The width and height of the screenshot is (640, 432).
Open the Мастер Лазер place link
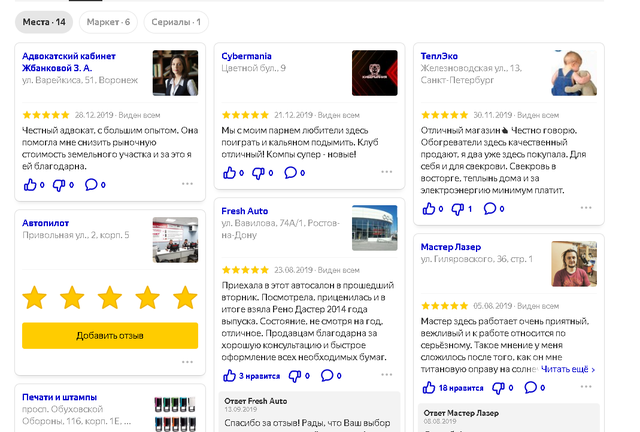[451, 247]
